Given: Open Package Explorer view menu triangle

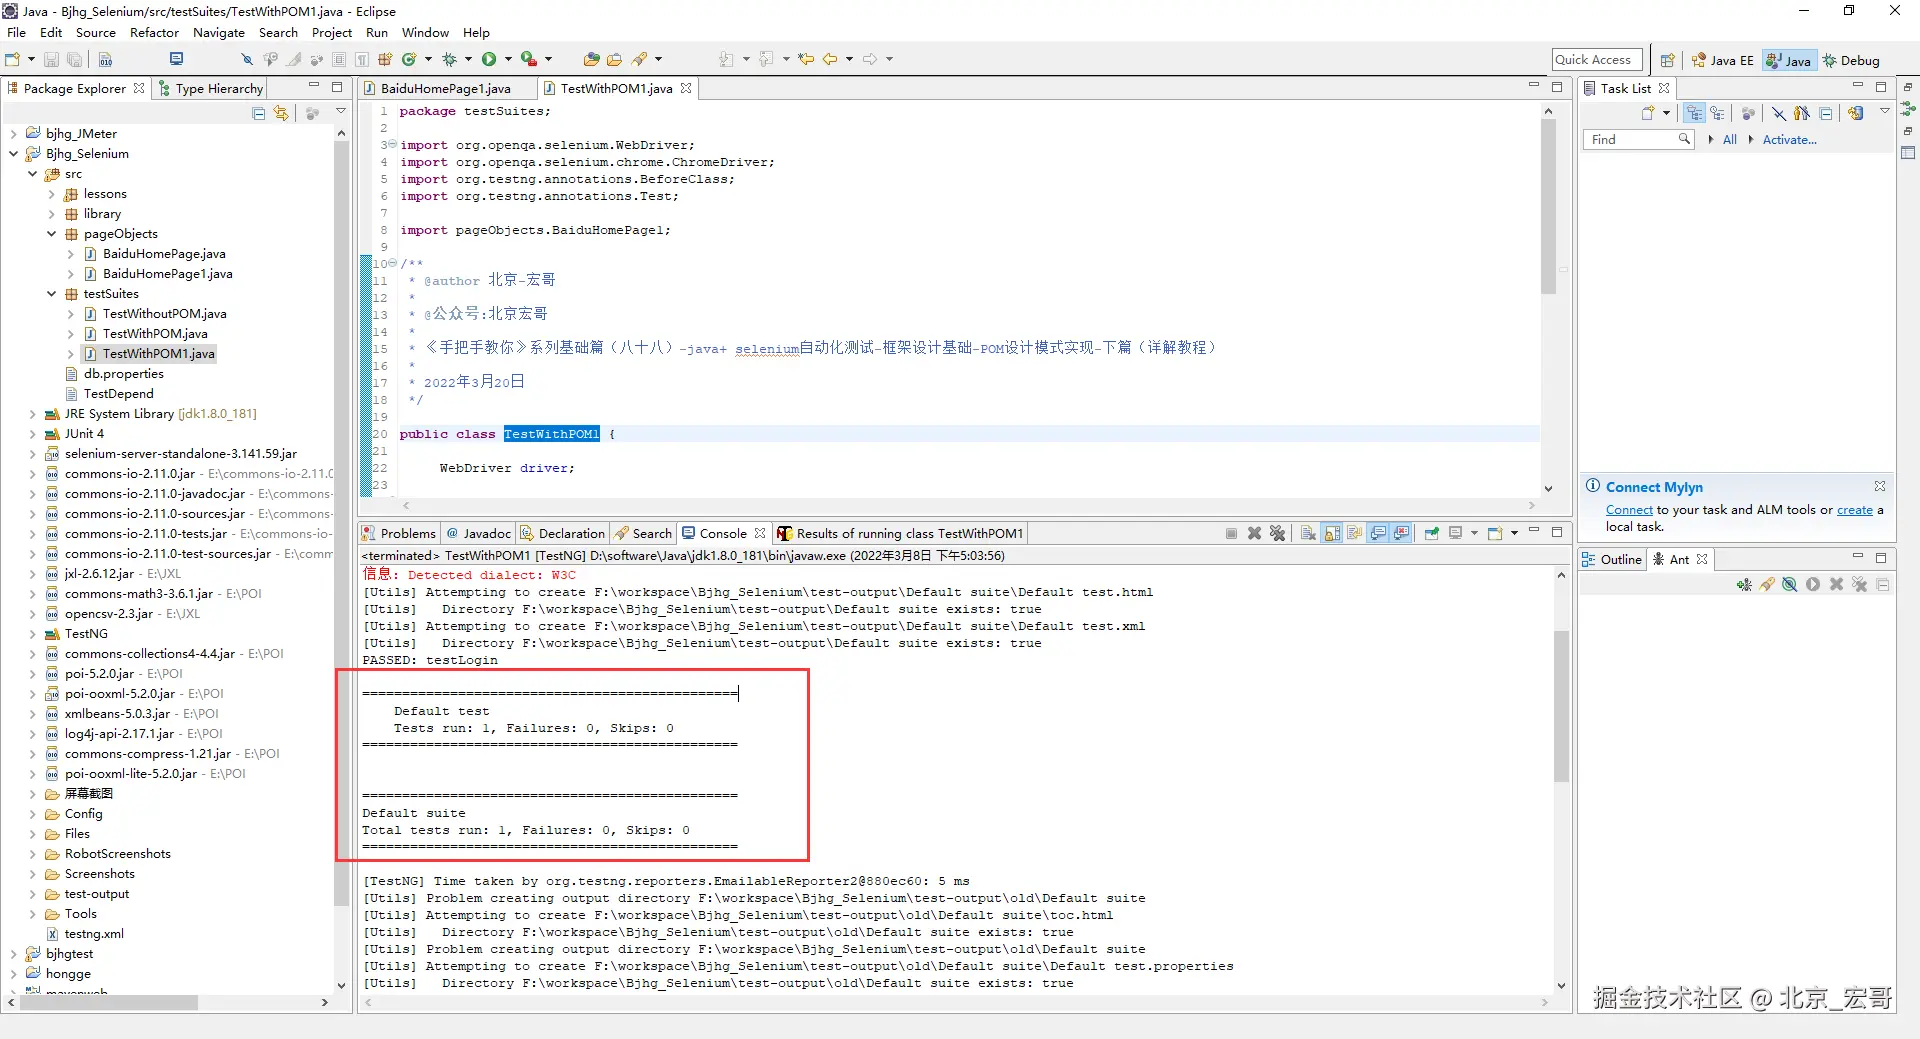Looking at the screenshot, I should [341, 112].
